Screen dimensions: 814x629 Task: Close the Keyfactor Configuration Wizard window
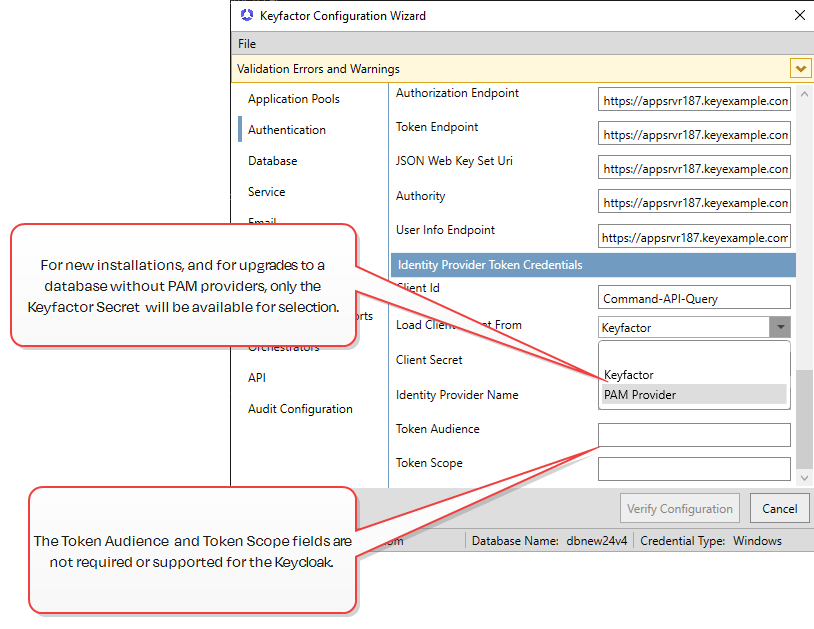point(799,15)
